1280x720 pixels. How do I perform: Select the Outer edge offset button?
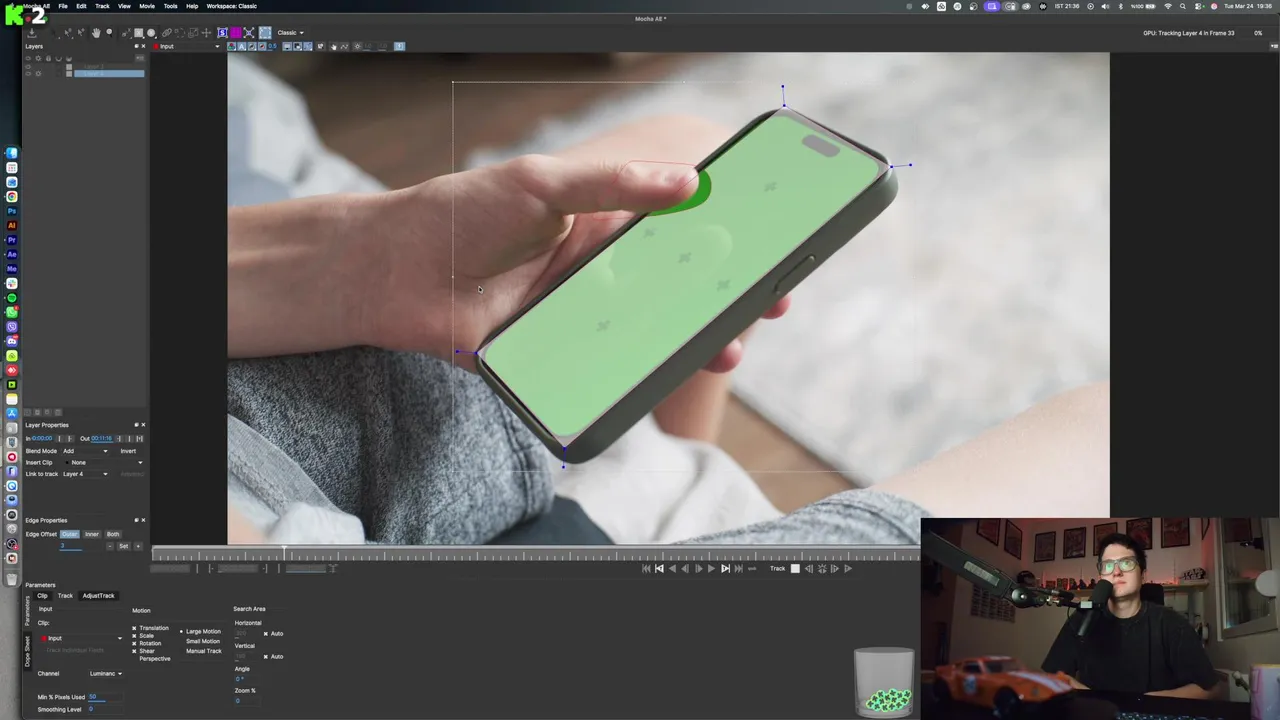pyautogui.click(x=69, y=534)
